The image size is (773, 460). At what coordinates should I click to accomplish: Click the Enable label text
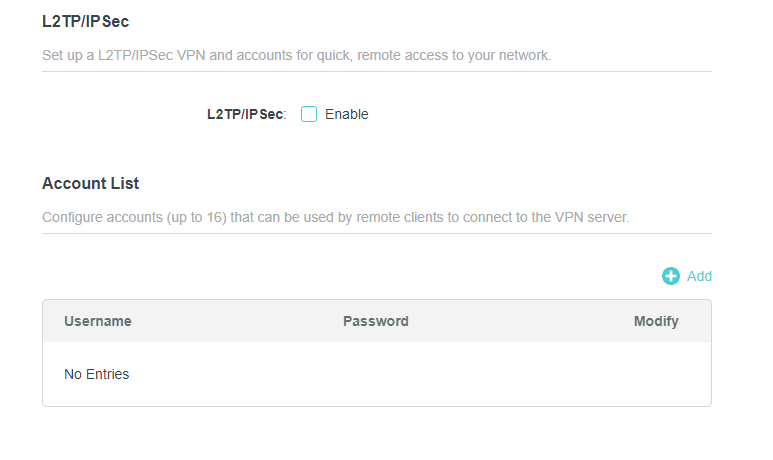[x=347, y=114]
